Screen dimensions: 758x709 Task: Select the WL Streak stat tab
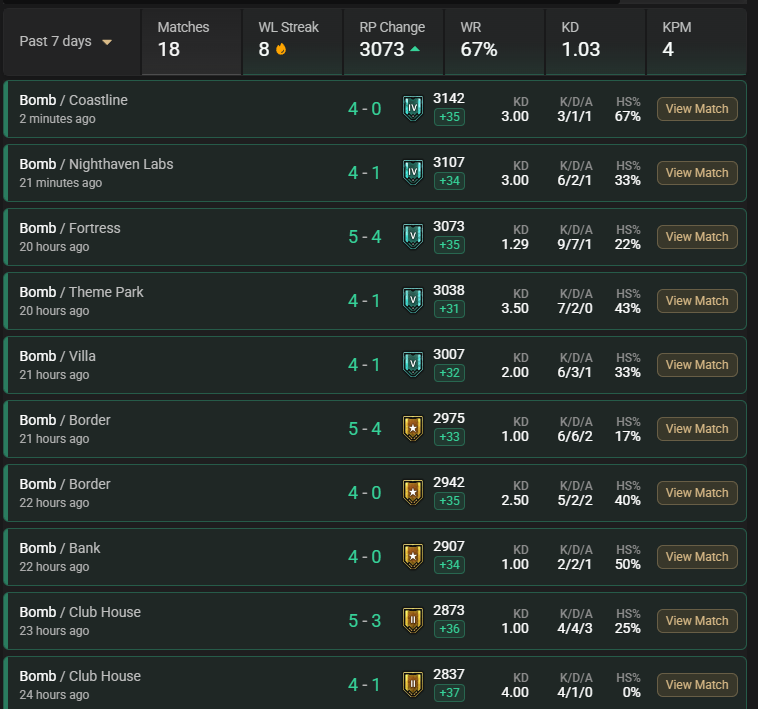tap(292, 42)
